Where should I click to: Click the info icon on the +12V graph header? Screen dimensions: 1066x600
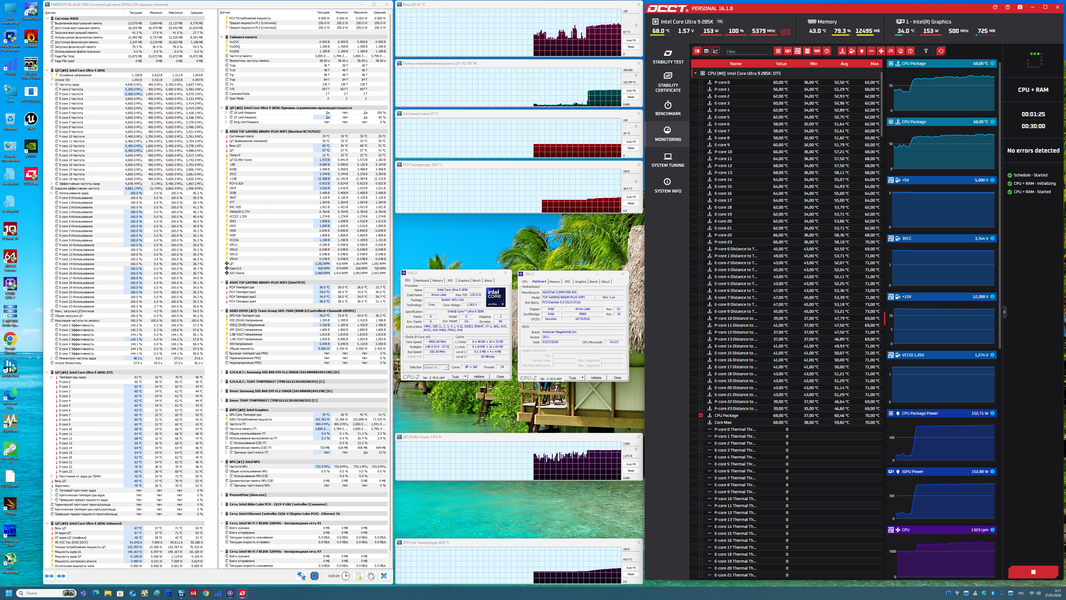coord(993,296)
